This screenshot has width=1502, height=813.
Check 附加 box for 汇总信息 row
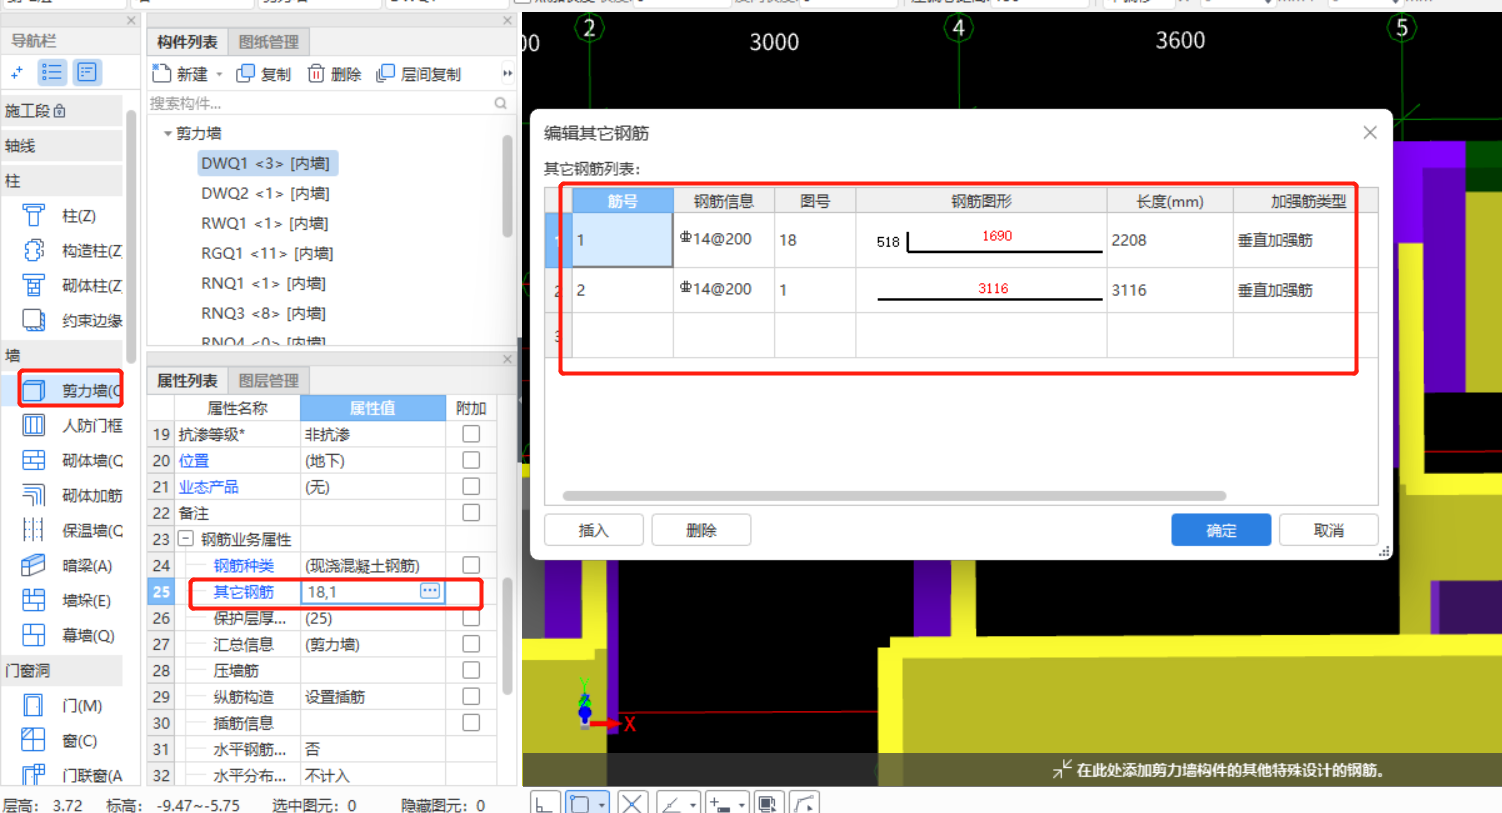point(471,644)
